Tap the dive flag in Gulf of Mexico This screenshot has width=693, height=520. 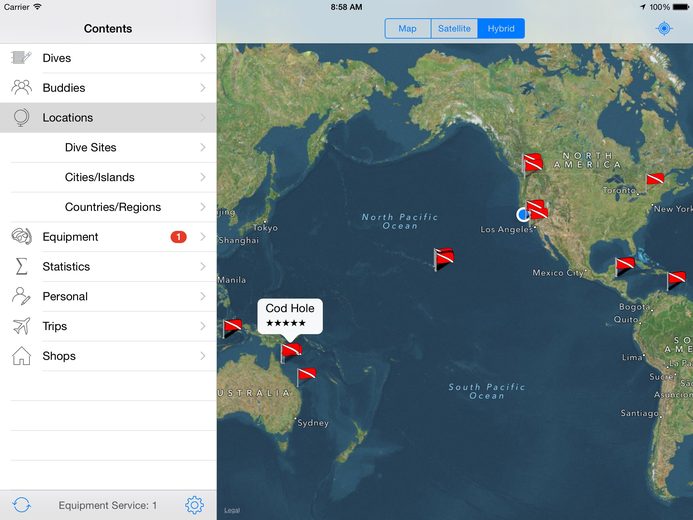tap(624, 266)
